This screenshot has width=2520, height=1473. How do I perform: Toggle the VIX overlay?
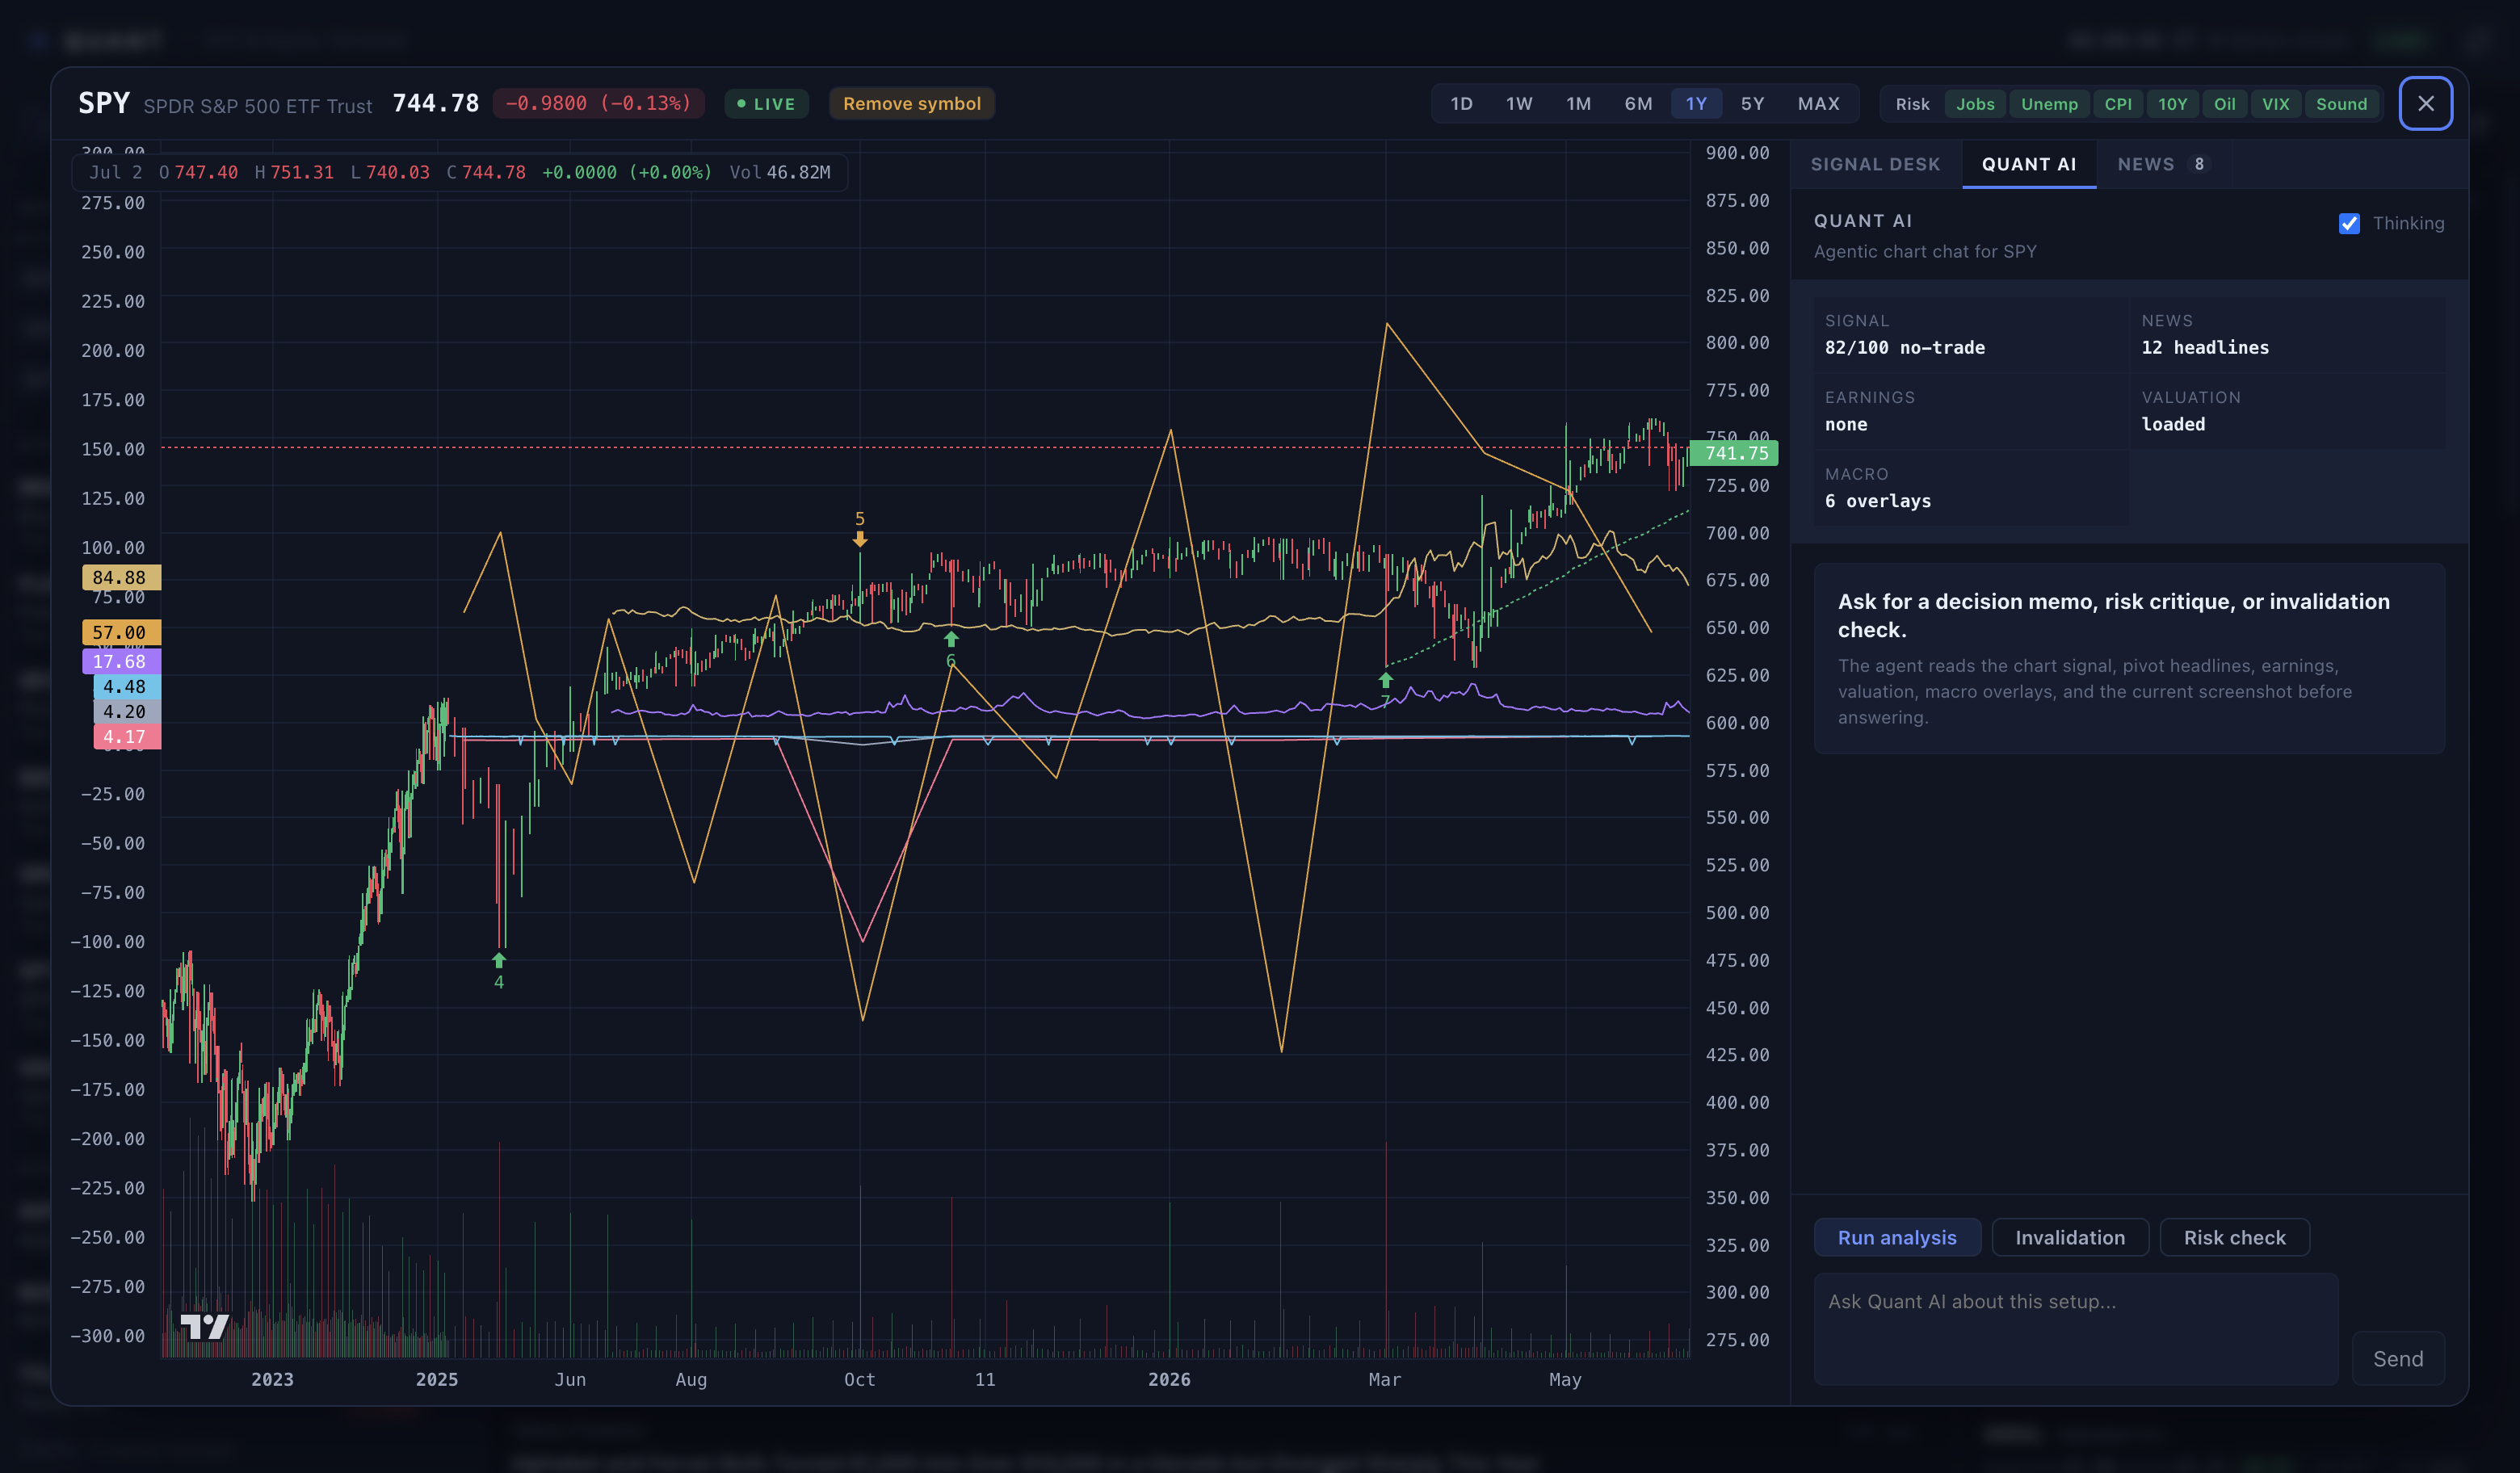click(x=2276, y=104)
